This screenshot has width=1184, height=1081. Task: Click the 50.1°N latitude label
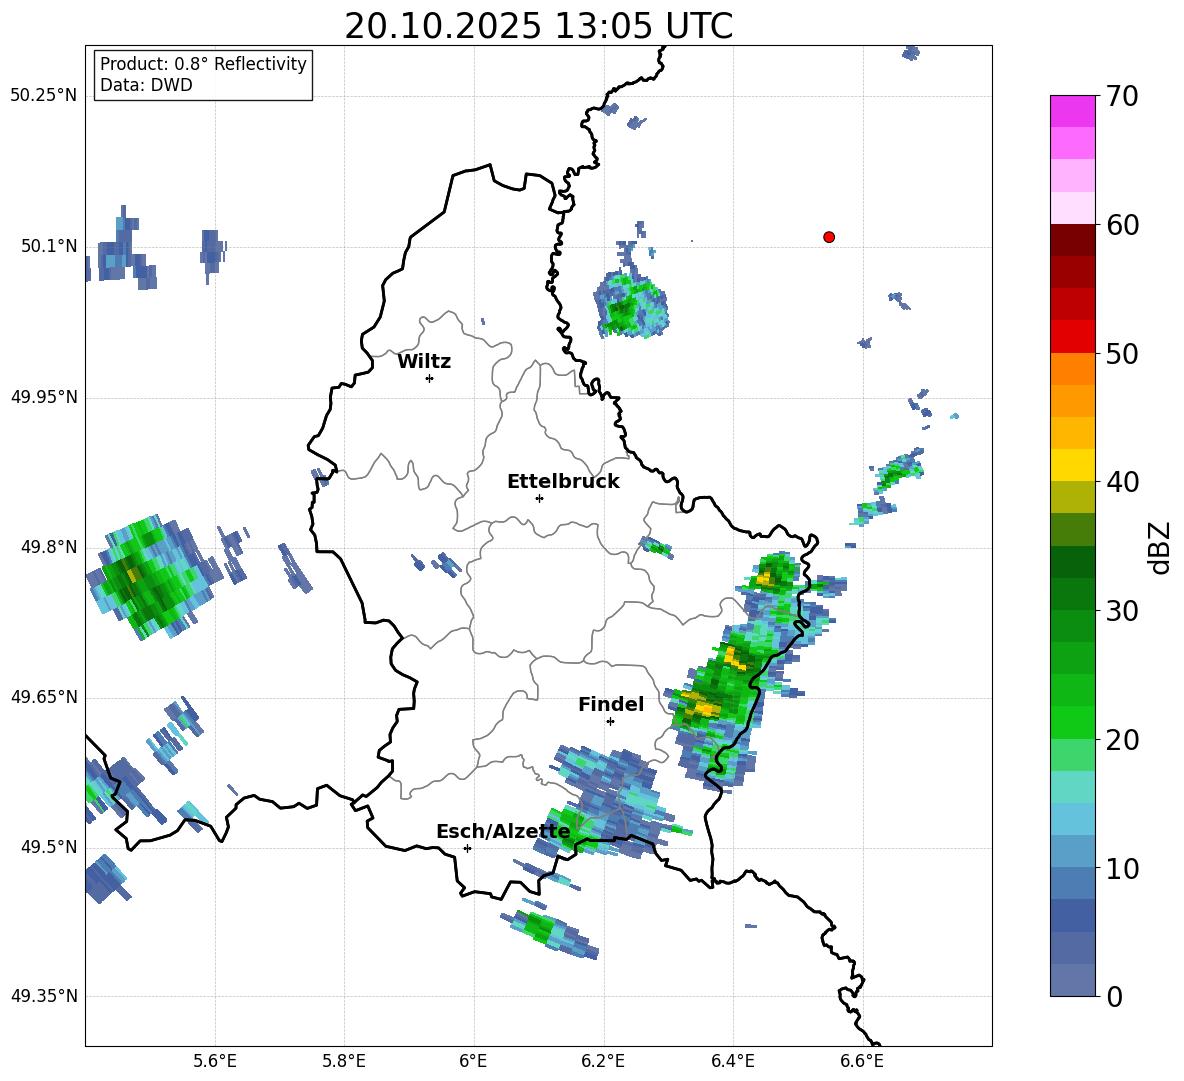pyautogui.click(x=50, y=246)
